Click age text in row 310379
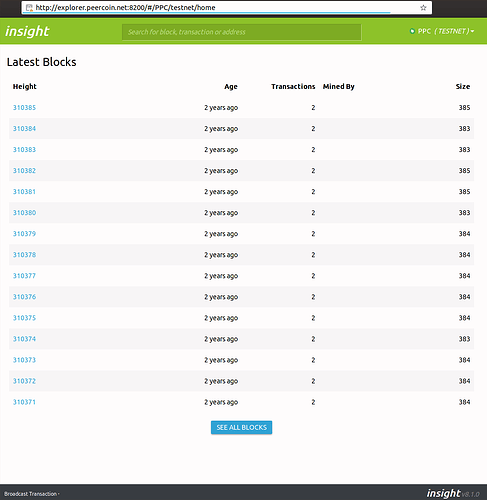Image resolution: width=487 pixels, height=500 pixels. point(221,234)
